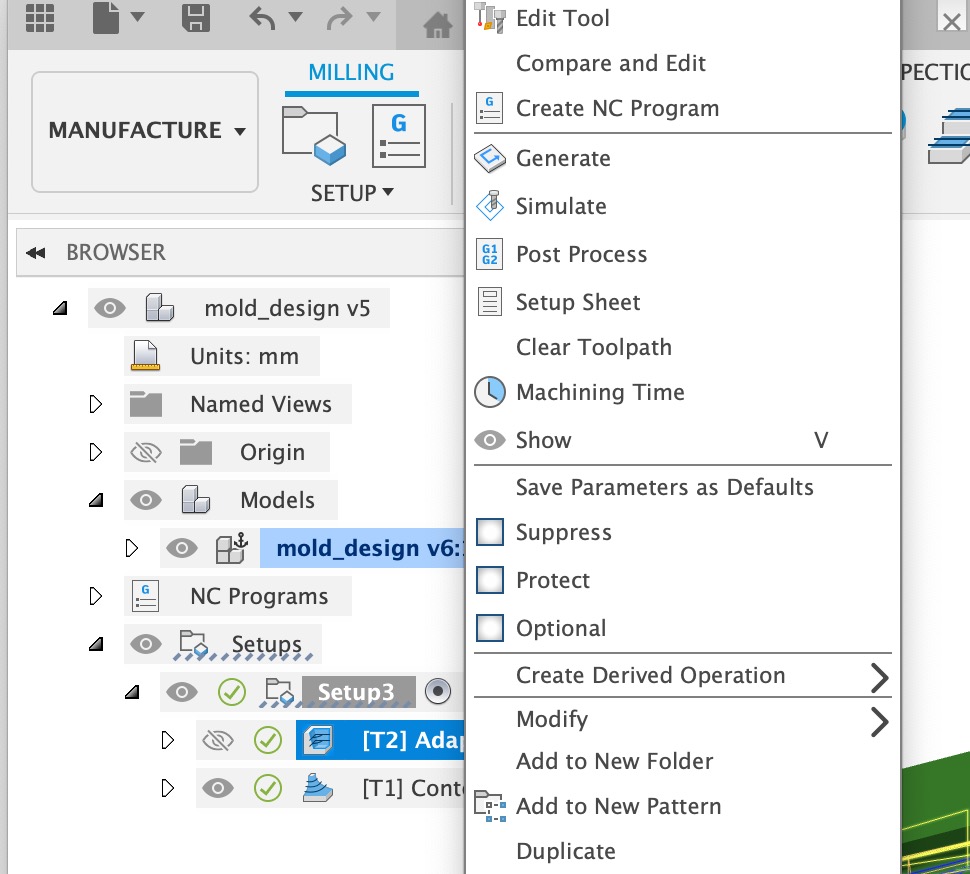Click the File document icon
Viewport: 970px width, 874px height.
coord(105,17)
